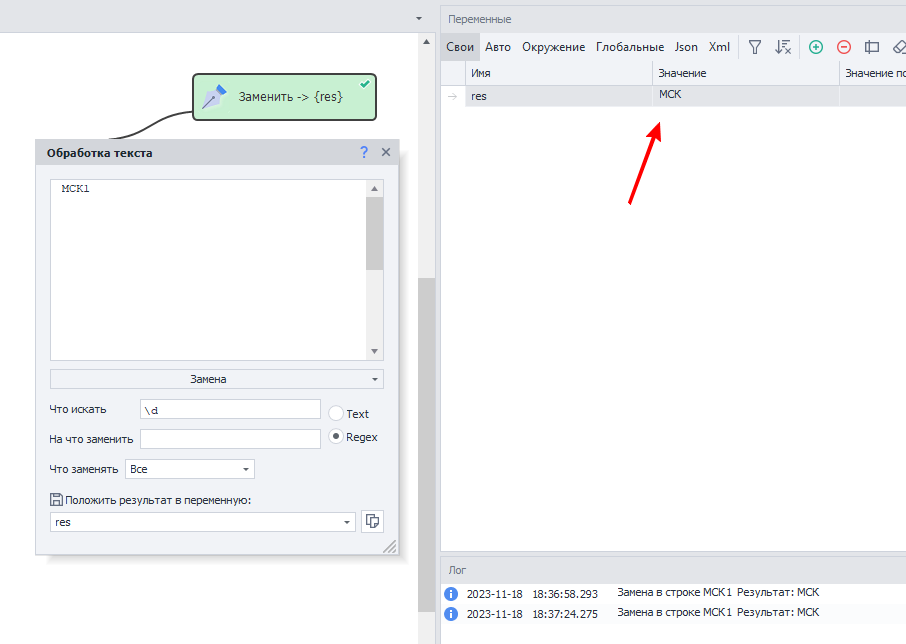Click the log entry at 18:37:24.275
The height and width of the screenshot is (644, 906).
pyautogui.click(x=673, y=613)
